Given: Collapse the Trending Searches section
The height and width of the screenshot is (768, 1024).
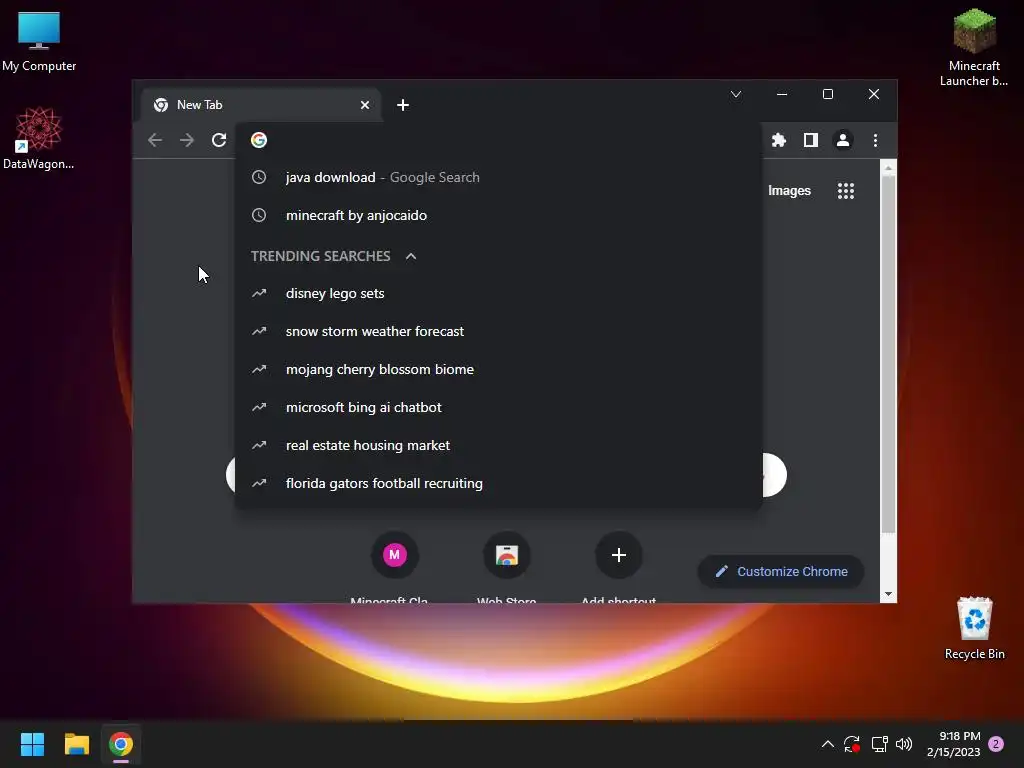Looking at the screenshot, I should tap(411, 256).
